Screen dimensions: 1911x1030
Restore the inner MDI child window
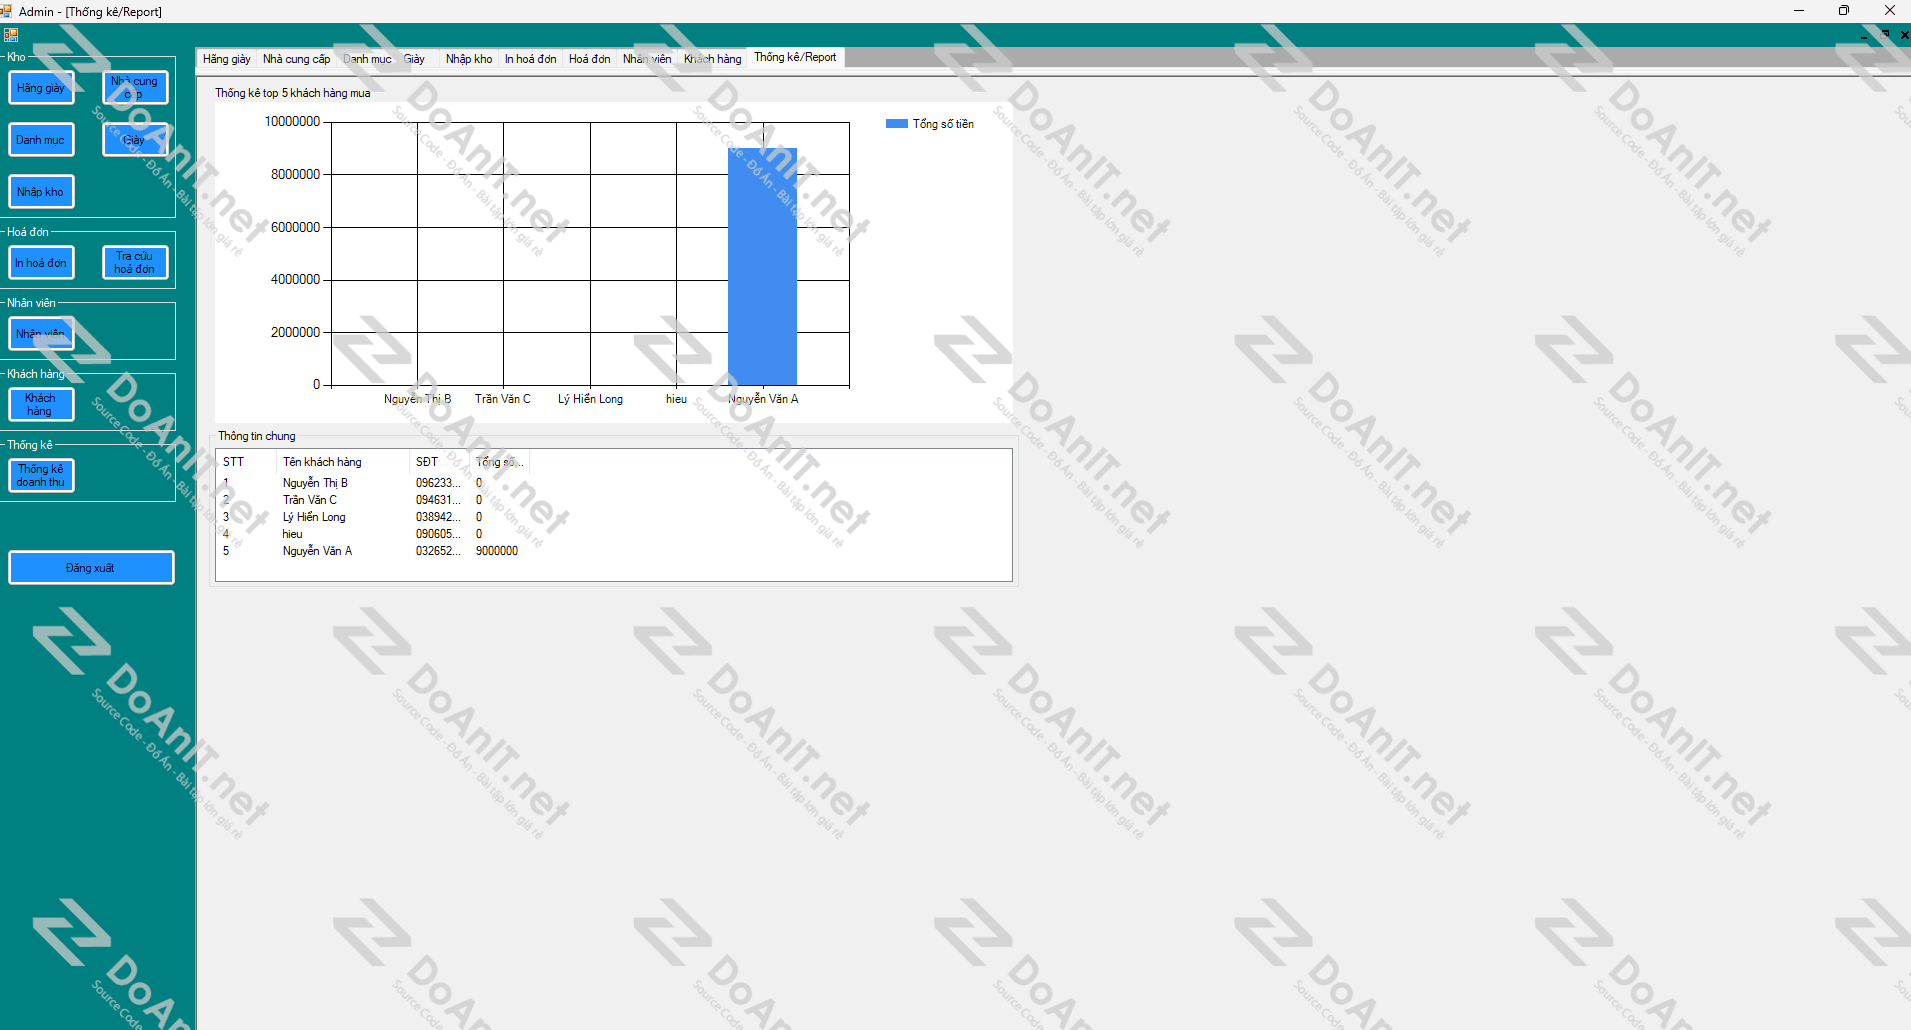click(1885, 34)
